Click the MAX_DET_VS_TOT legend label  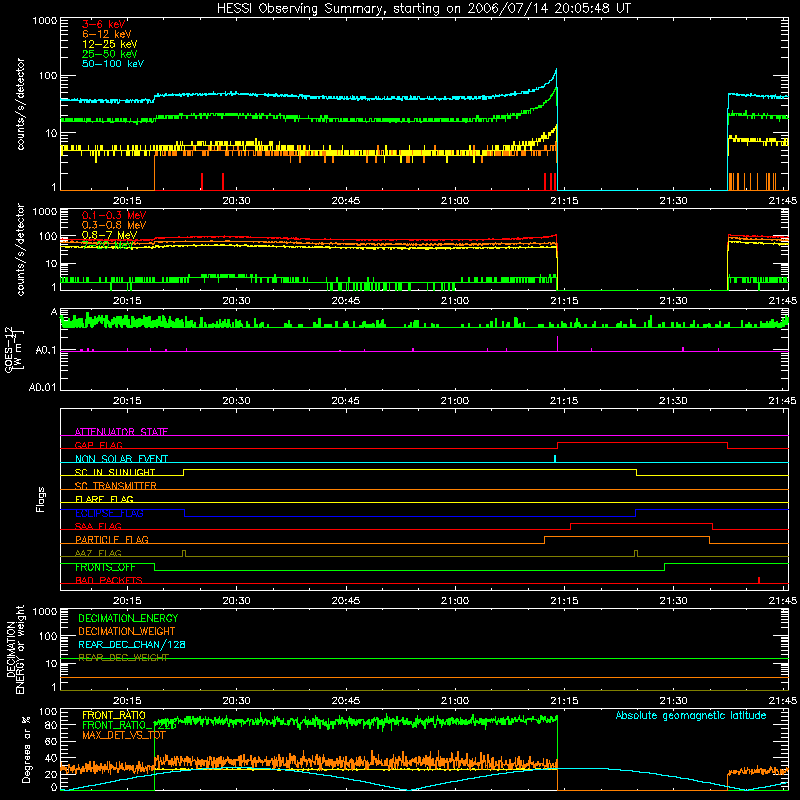point(124,736)
